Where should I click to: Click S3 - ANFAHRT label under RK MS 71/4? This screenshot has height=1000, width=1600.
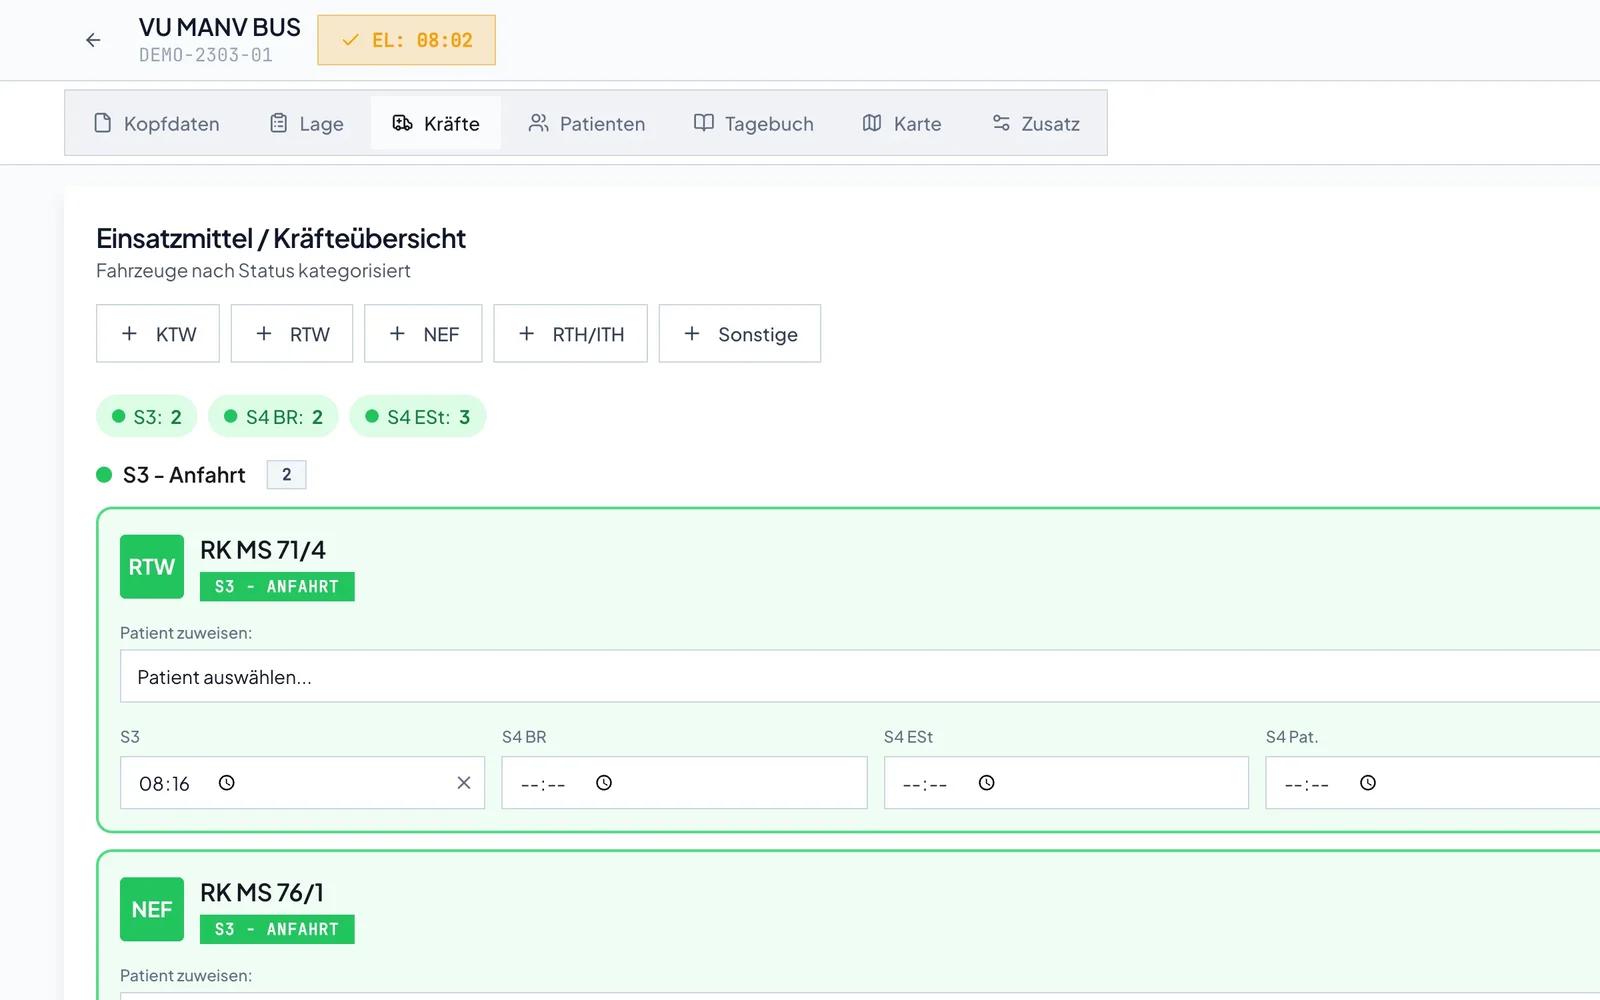pos(277,587)
